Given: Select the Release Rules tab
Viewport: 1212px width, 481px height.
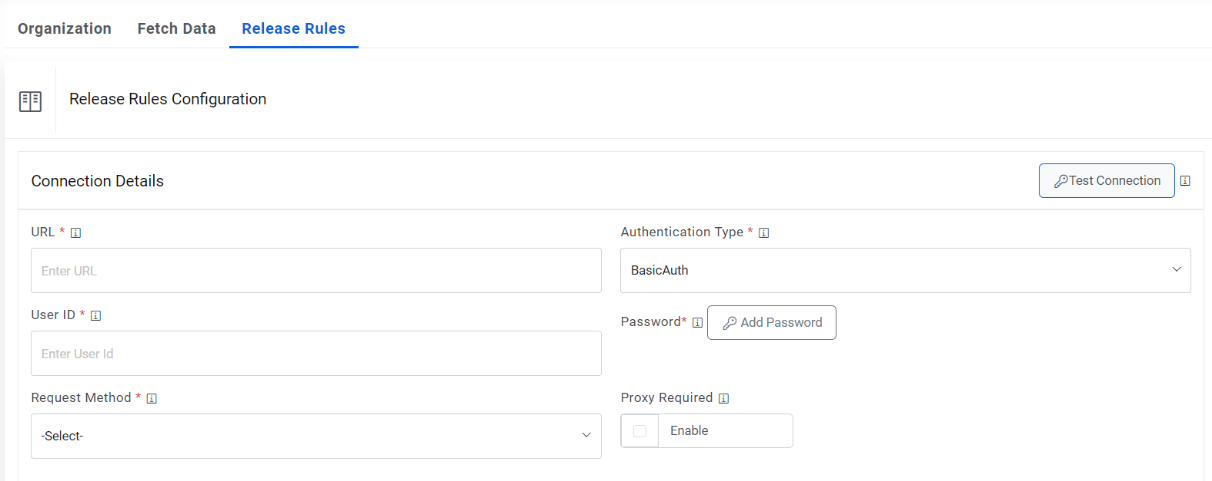Looking at the screenshot, I should tap(294, 29).
